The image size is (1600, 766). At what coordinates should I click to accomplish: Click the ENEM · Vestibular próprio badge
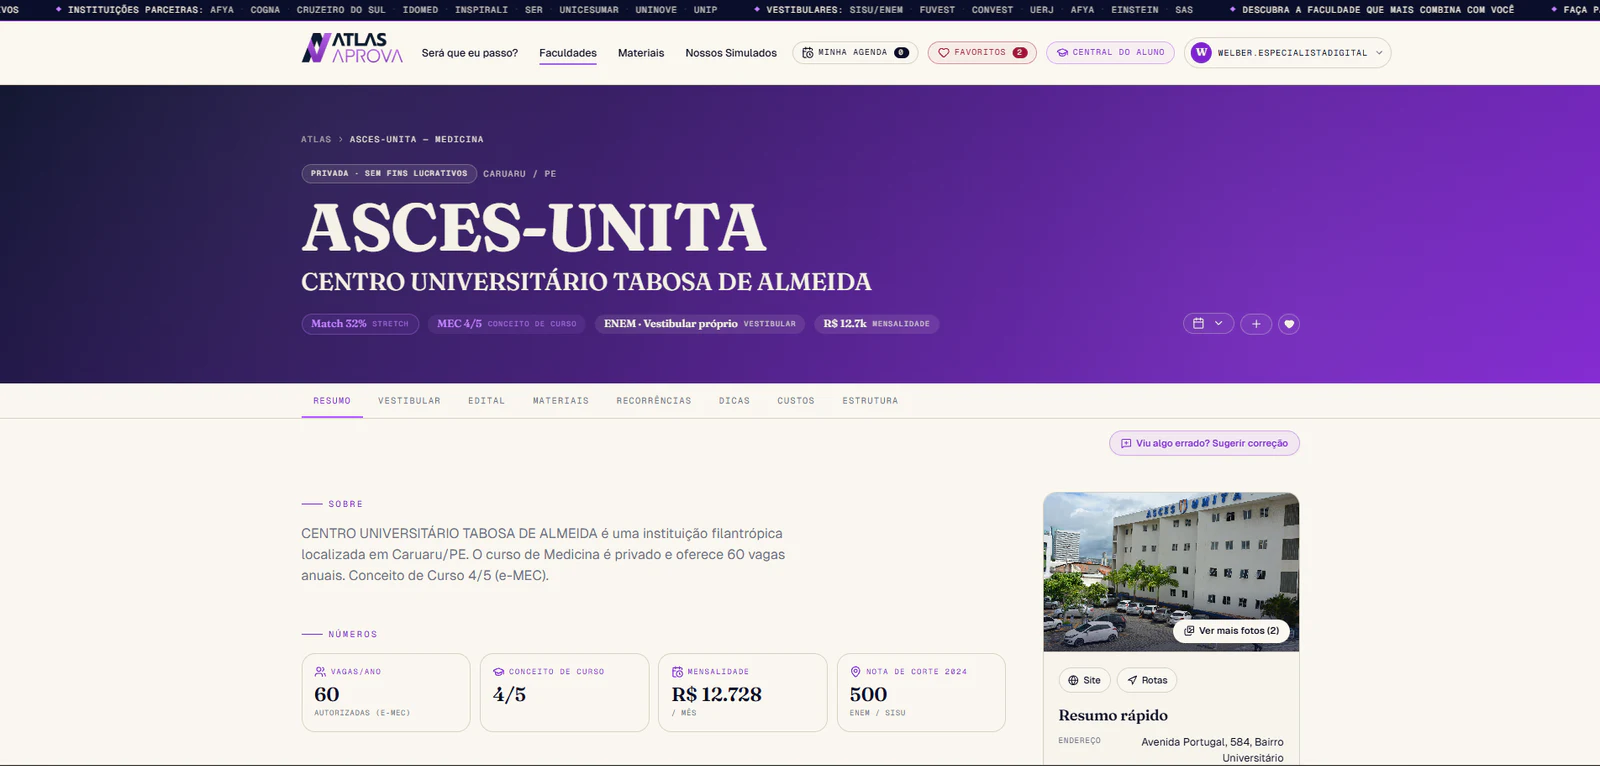[700, 324]
